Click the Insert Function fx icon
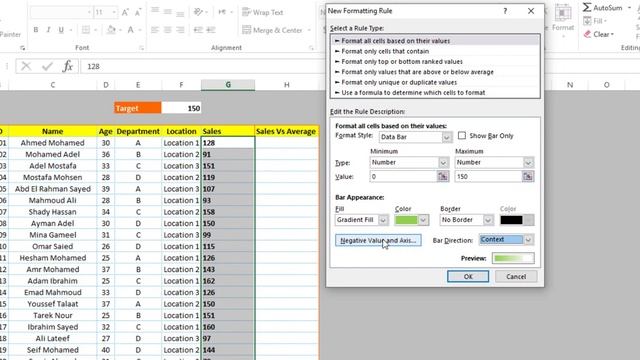Screen dimensions: 640x360 coord(68,66)
